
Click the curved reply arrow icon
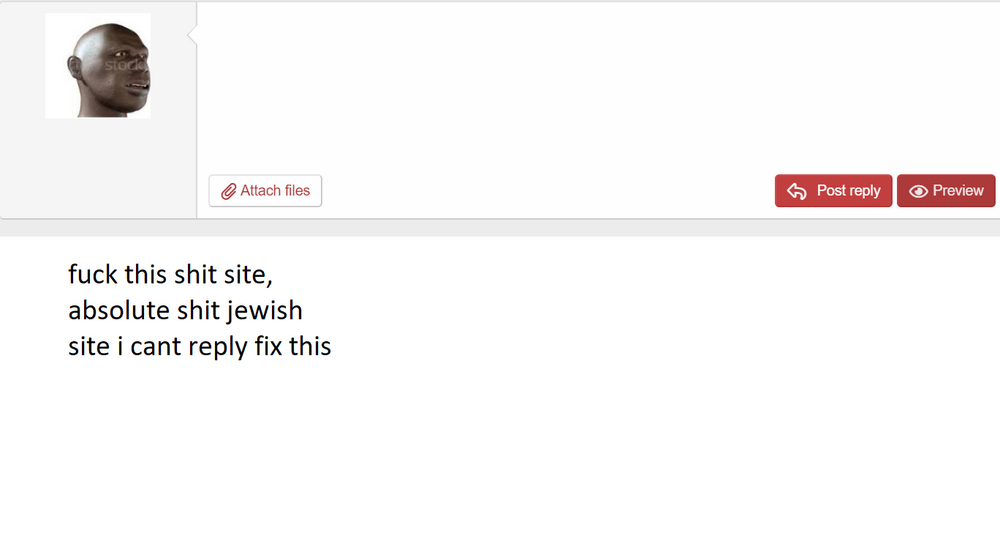[797, 191]
